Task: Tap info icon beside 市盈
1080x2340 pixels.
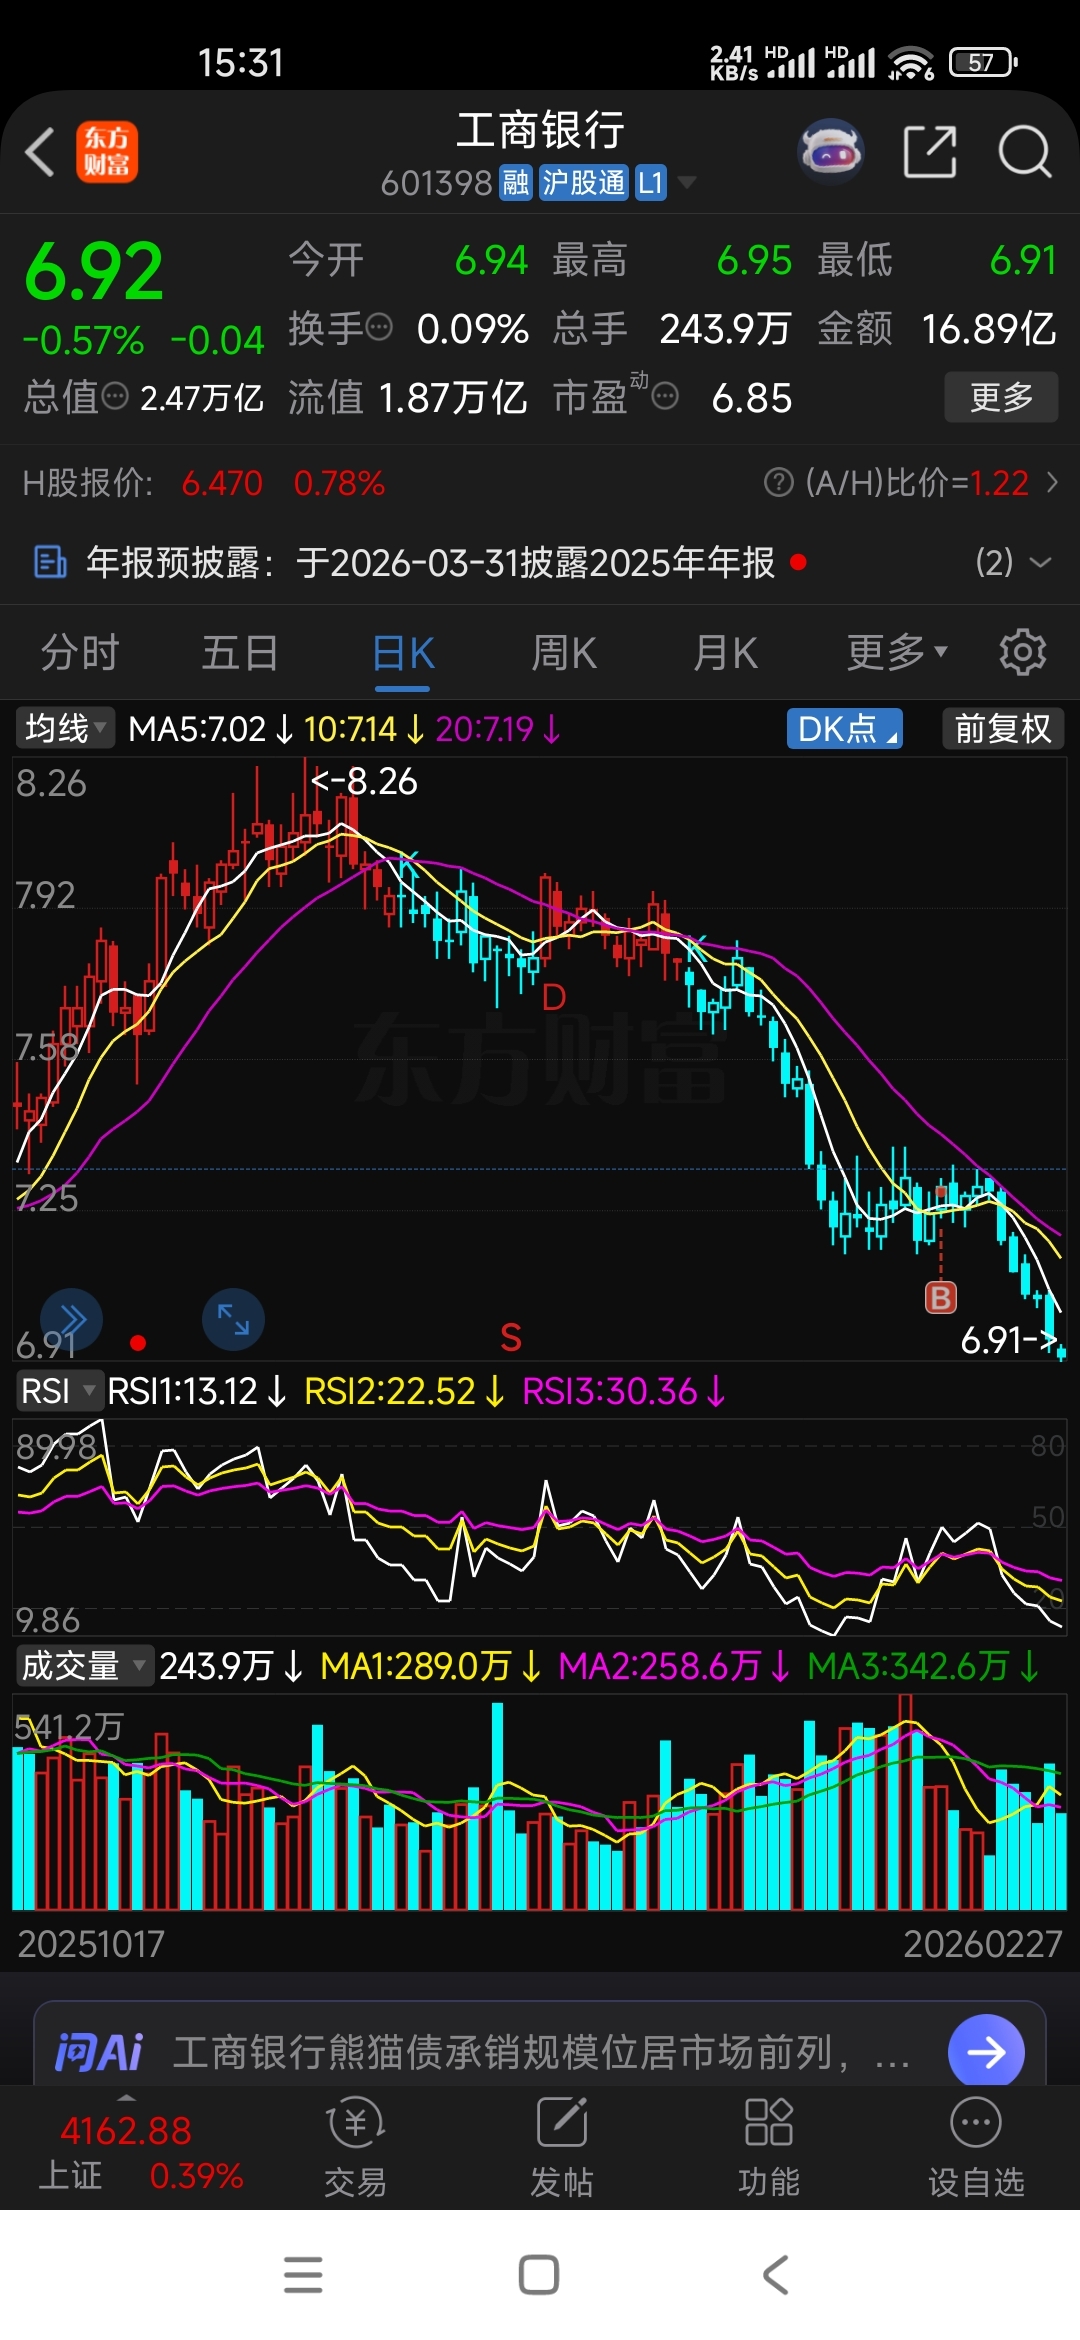Action: coord(665,397)
